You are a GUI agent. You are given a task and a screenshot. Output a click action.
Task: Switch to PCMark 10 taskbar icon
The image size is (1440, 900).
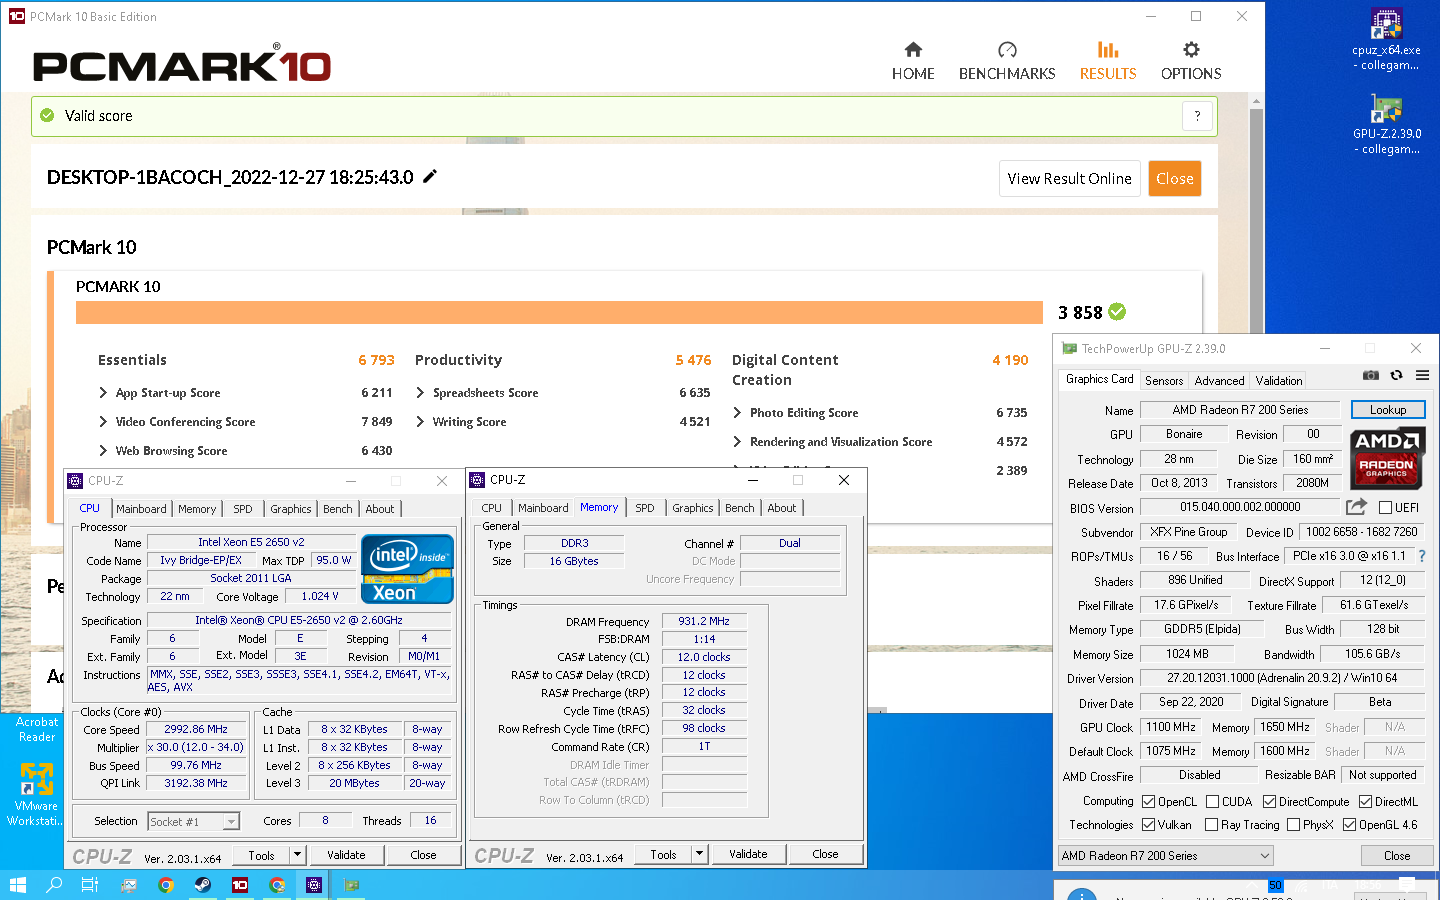click(x=240, y=885)
